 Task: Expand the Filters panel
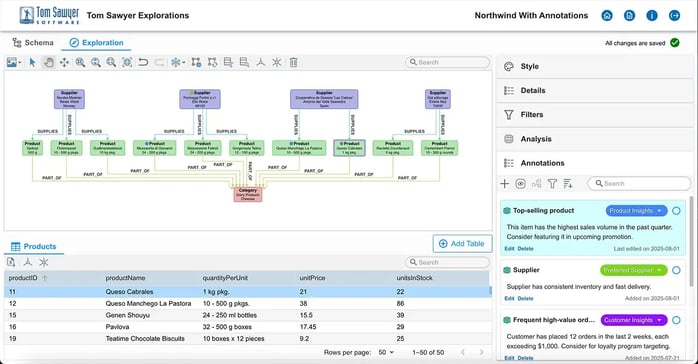594,115
